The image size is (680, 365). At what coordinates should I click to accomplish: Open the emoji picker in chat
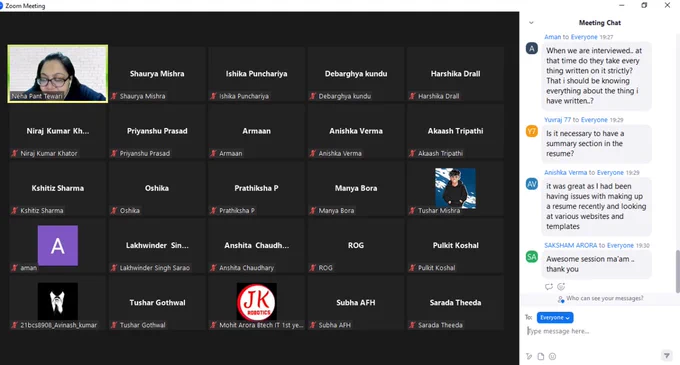pyautogui.click(x=552, y=356)
